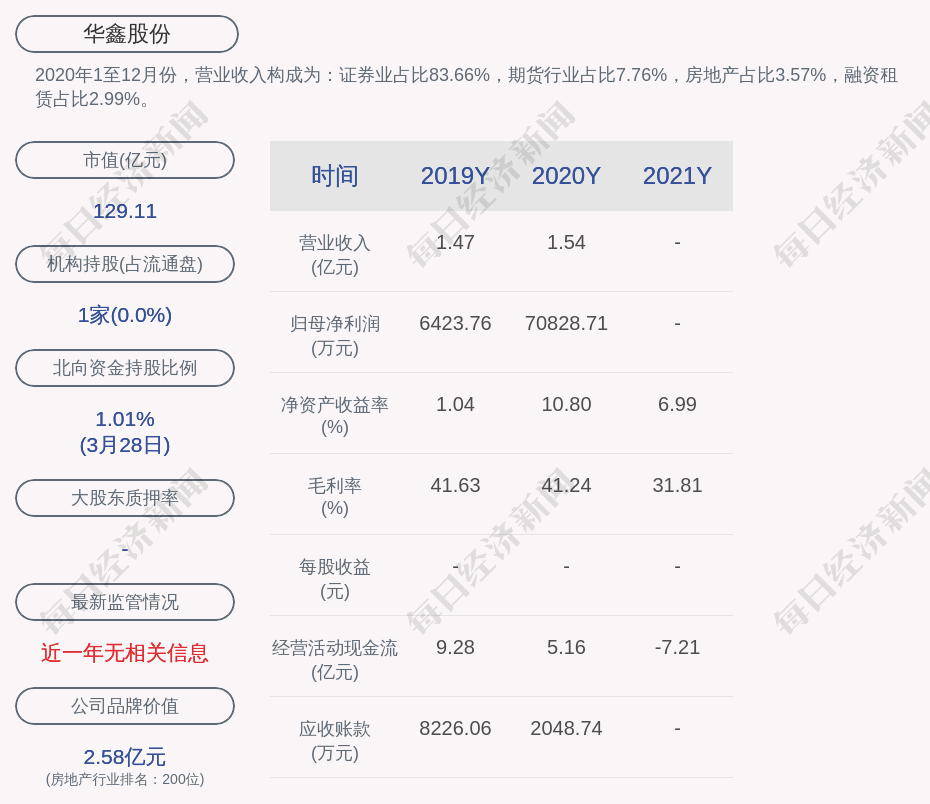Click receivables value 8226.06
The image size is (930, 804).
pyautogui.click(x=455, y=728)
